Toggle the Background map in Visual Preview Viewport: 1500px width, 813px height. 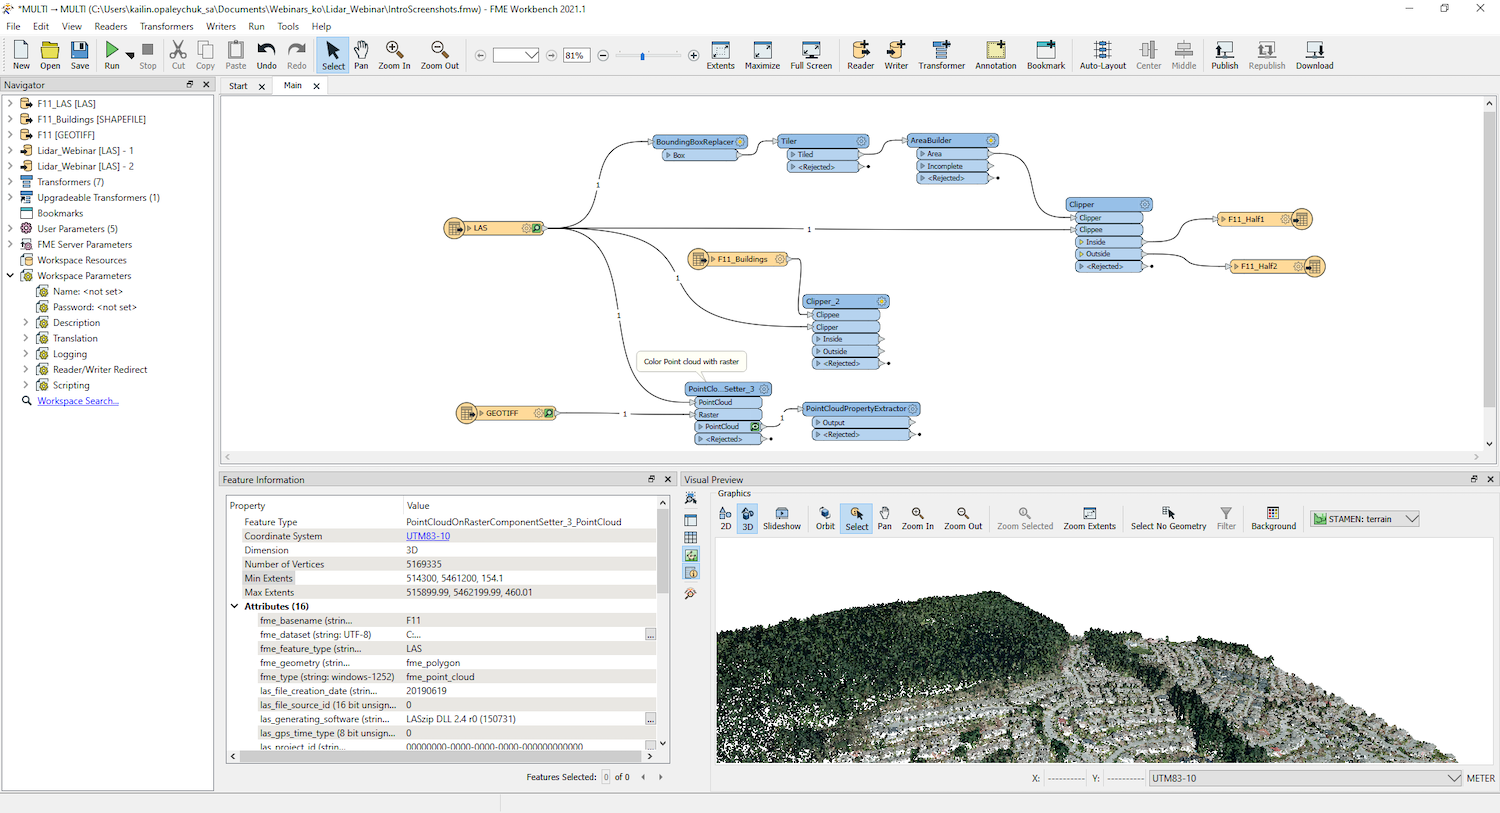(x=1272, y=518)
